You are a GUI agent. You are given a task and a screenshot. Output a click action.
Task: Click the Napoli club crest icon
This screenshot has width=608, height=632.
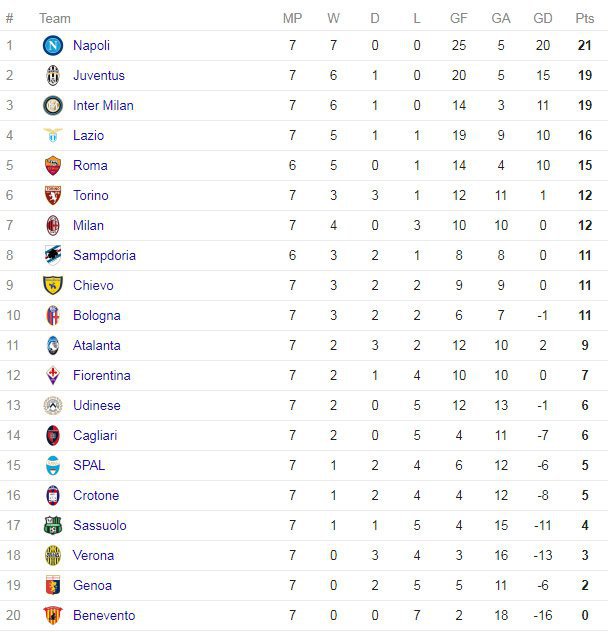click(53, 45)
